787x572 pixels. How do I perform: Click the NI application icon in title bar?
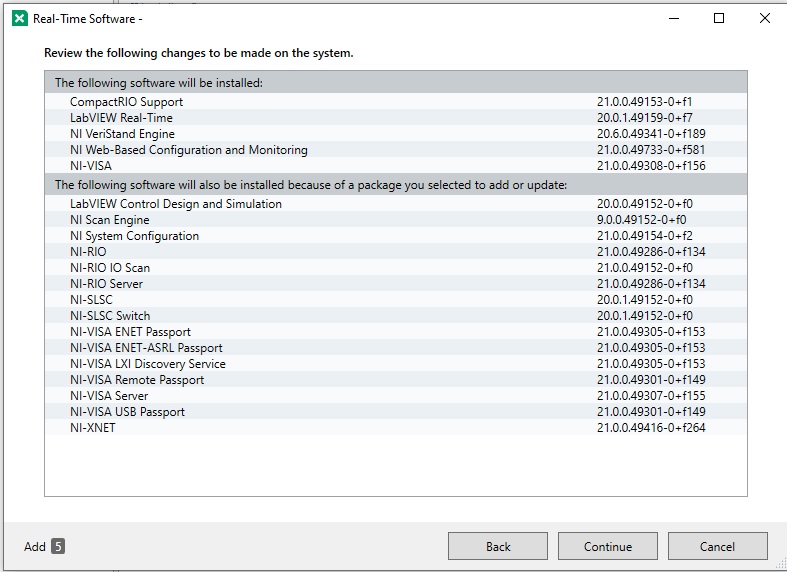[20, 18]
